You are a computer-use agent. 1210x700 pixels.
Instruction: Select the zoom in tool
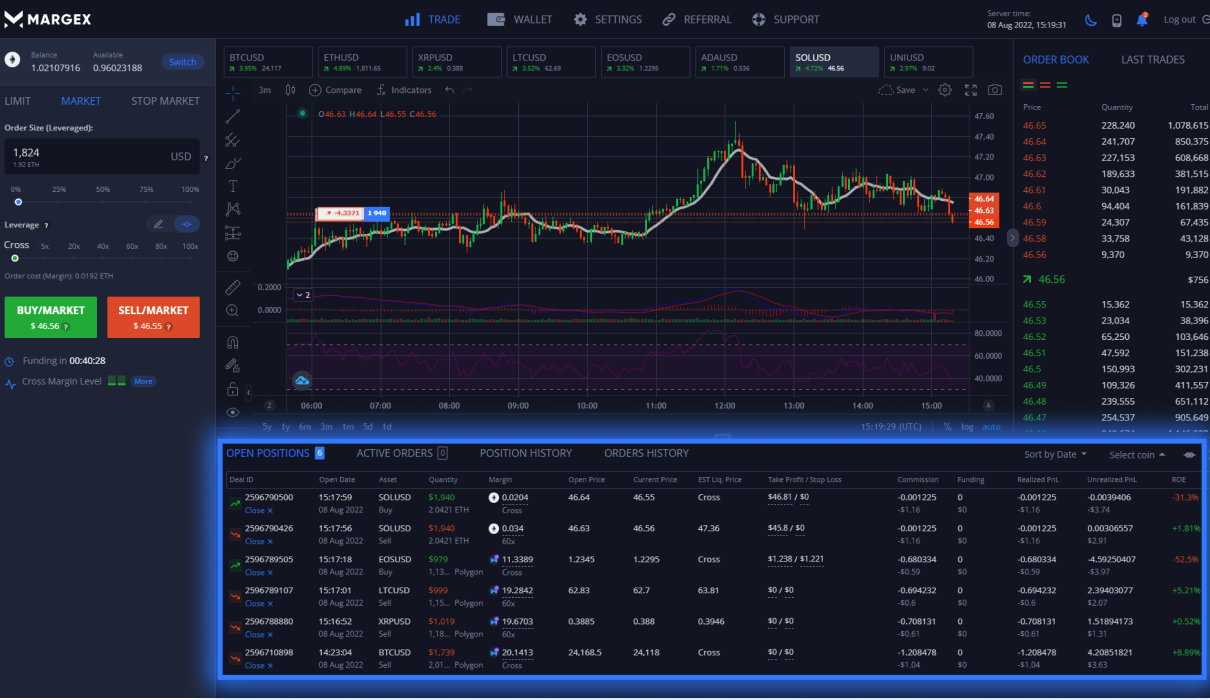coord(232,311)
